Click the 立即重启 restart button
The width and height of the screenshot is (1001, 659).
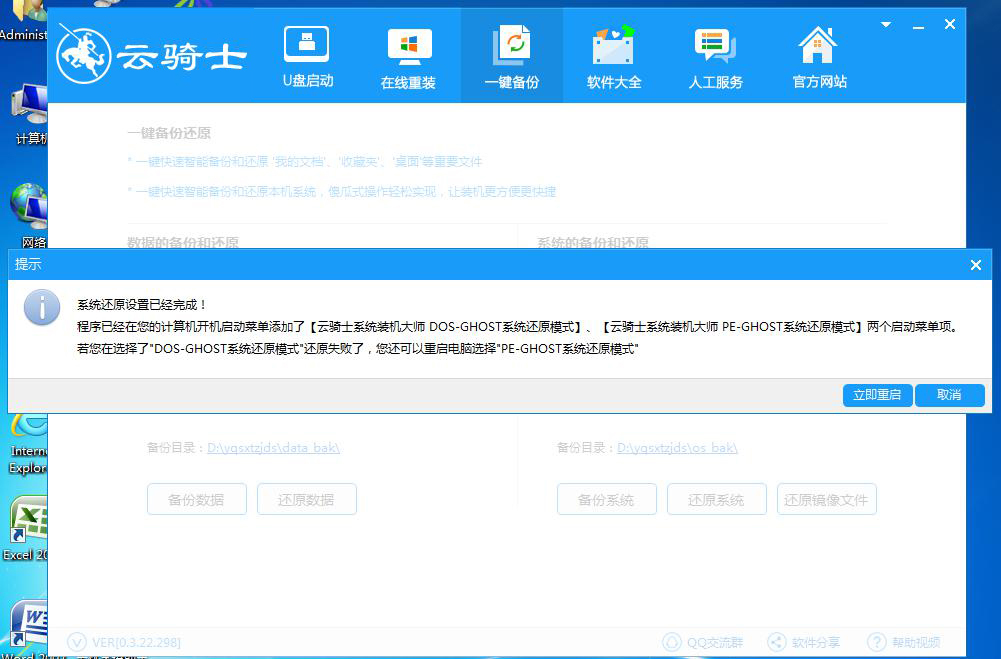pyautogui.click(x=877, y=395)
